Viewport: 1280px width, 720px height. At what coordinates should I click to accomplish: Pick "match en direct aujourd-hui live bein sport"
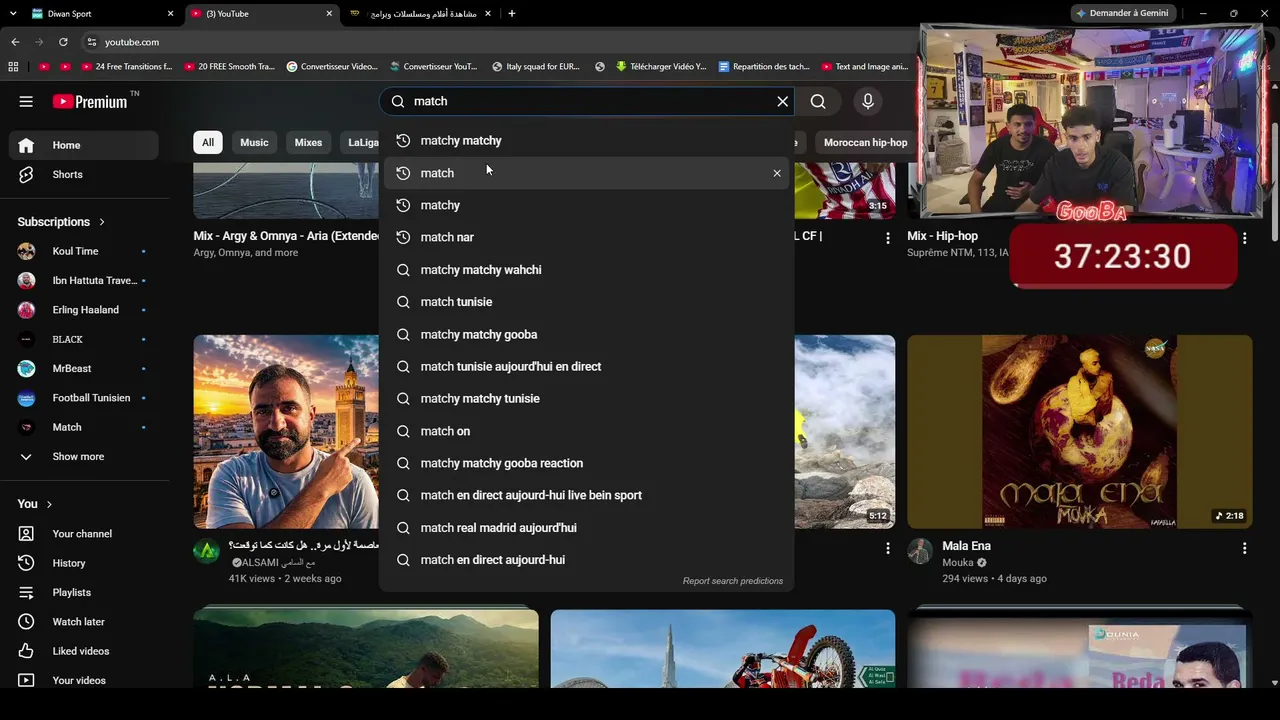click(x=589, y=495)
